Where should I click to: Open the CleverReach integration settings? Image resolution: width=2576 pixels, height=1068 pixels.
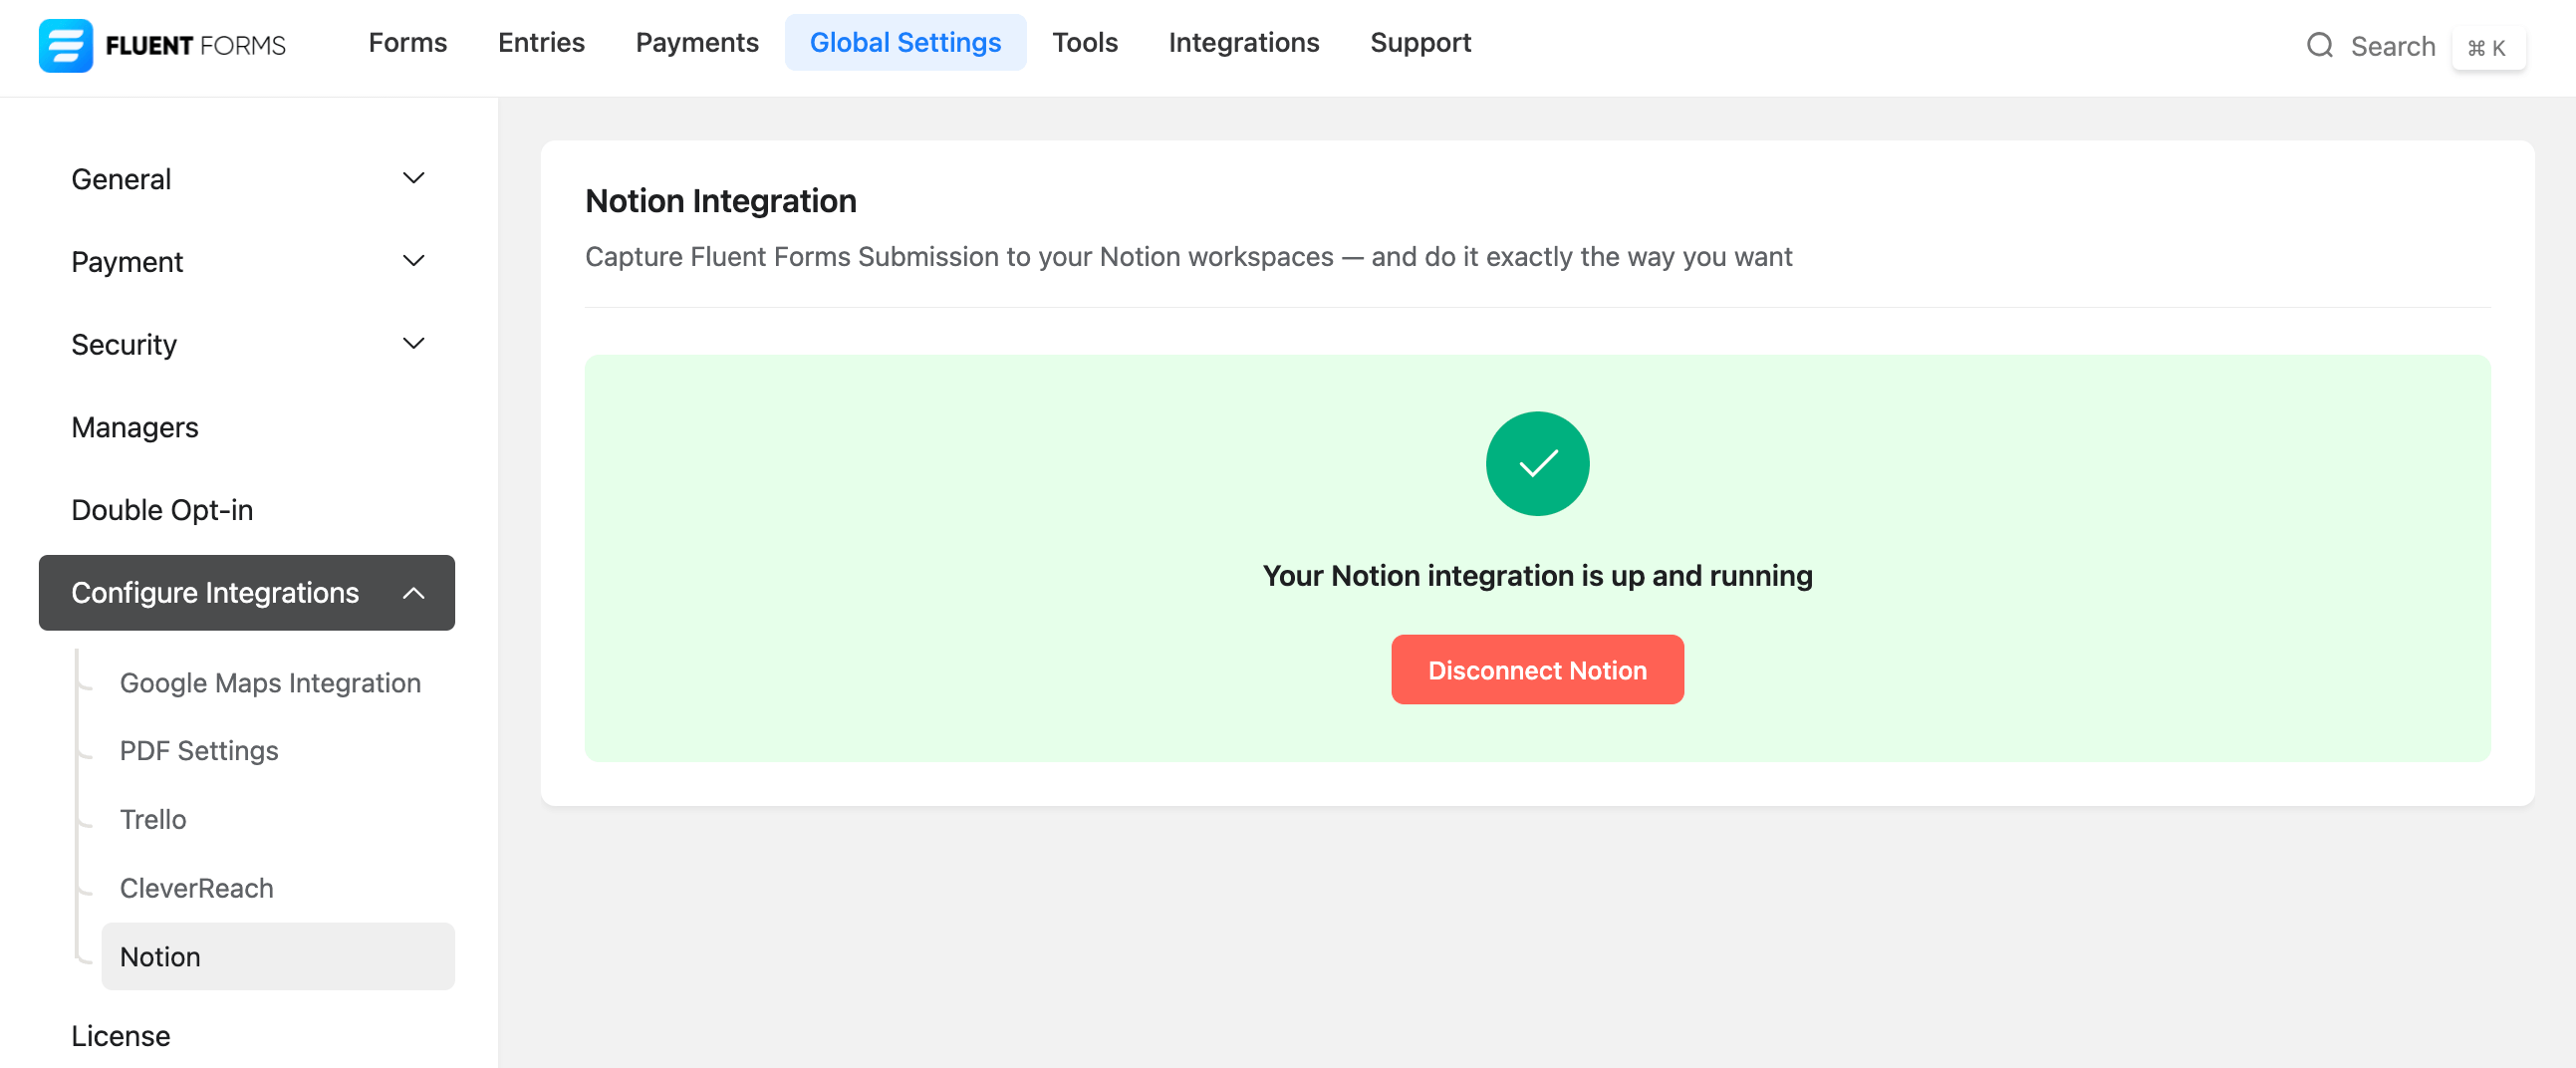[196, 888]
